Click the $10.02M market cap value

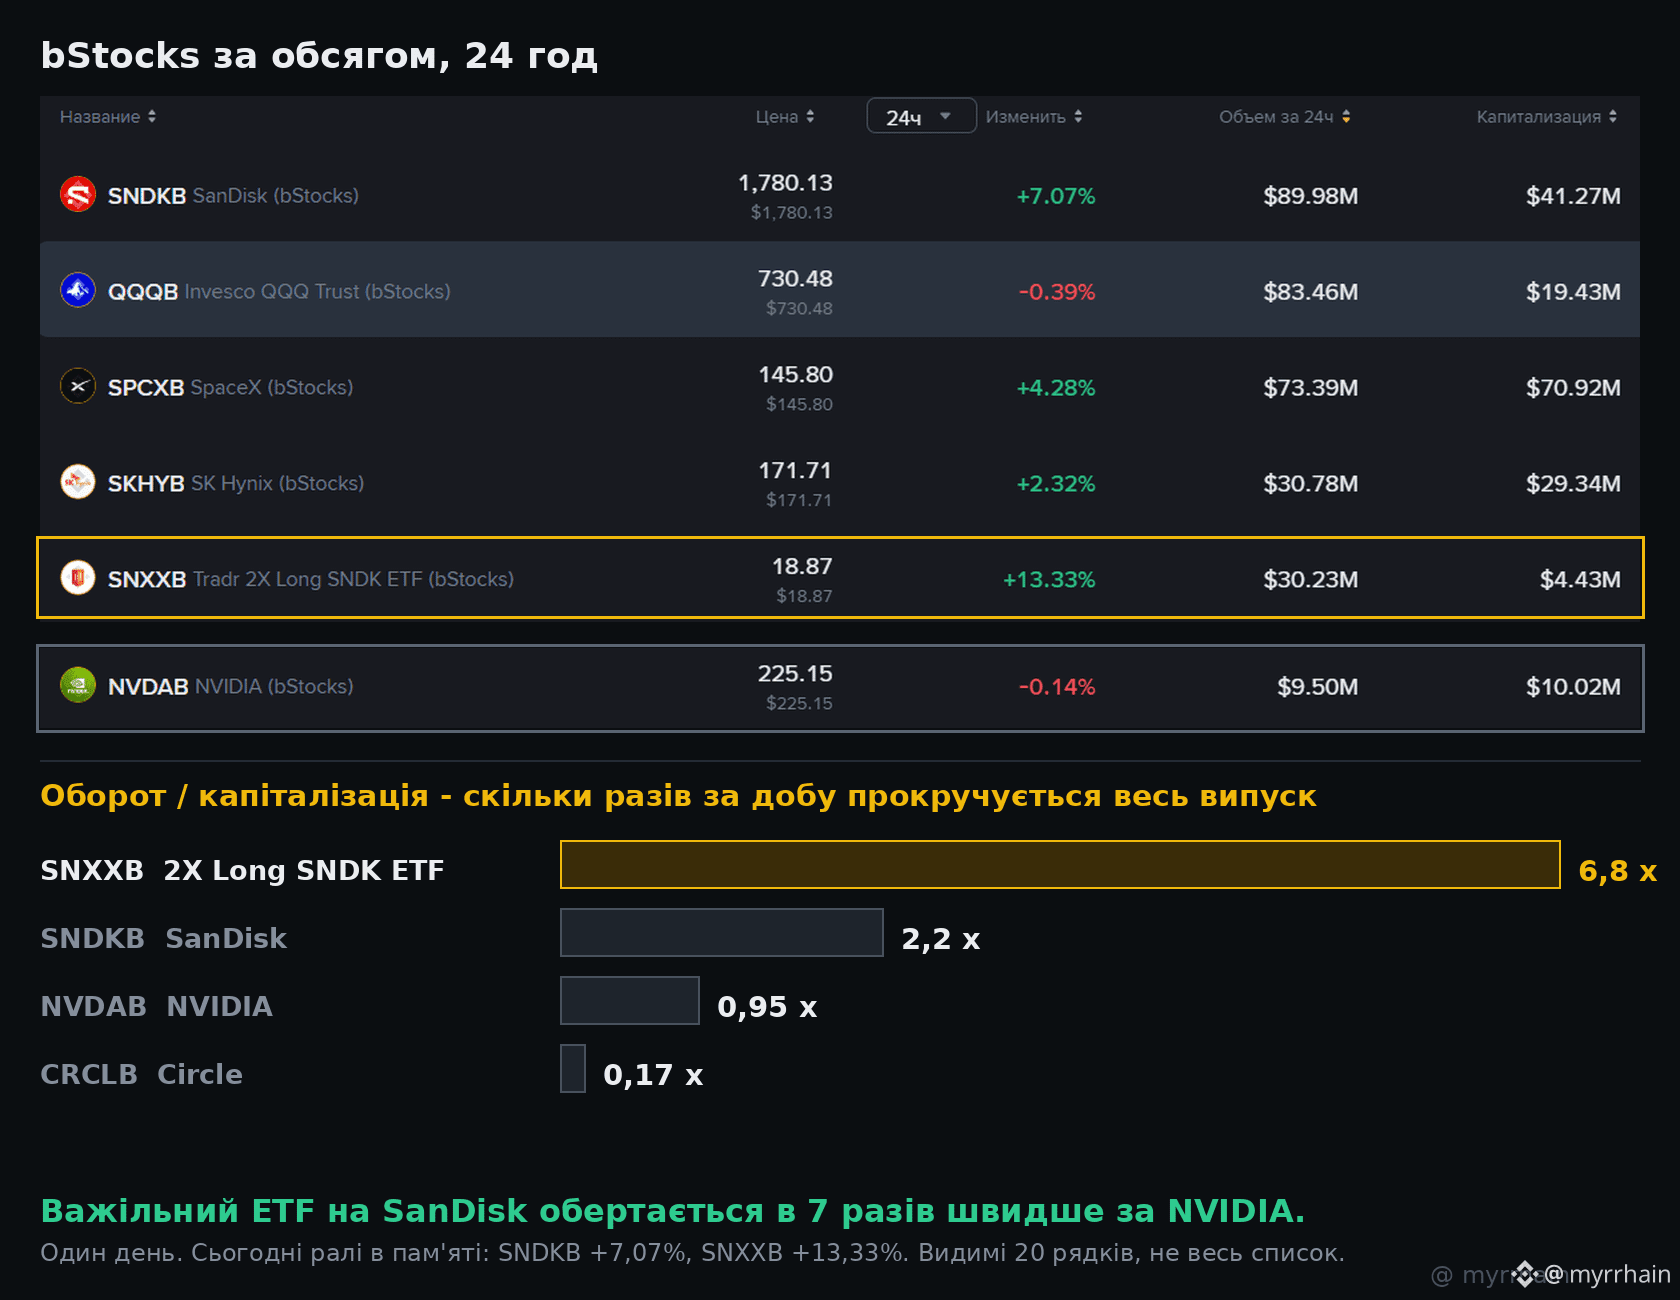click(x=1573, y=687)
